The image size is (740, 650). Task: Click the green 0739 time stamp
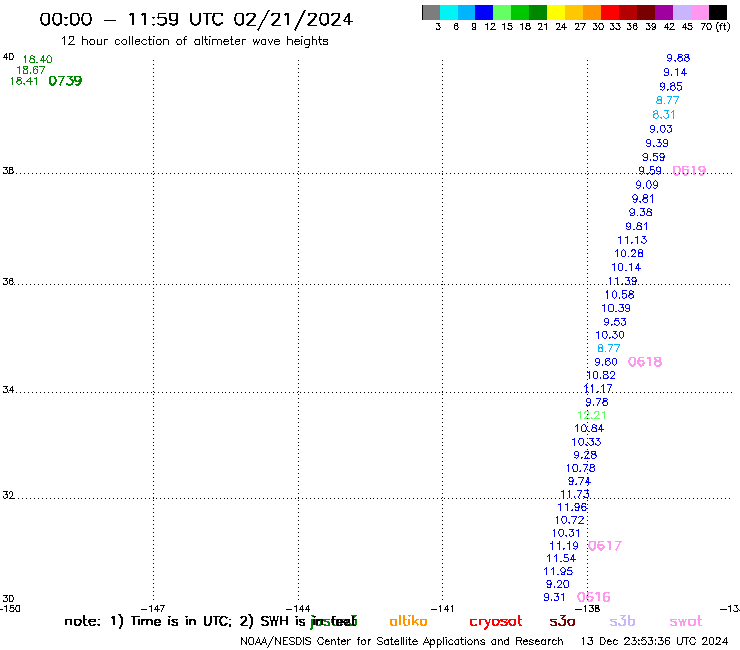(x=65, y=81)
